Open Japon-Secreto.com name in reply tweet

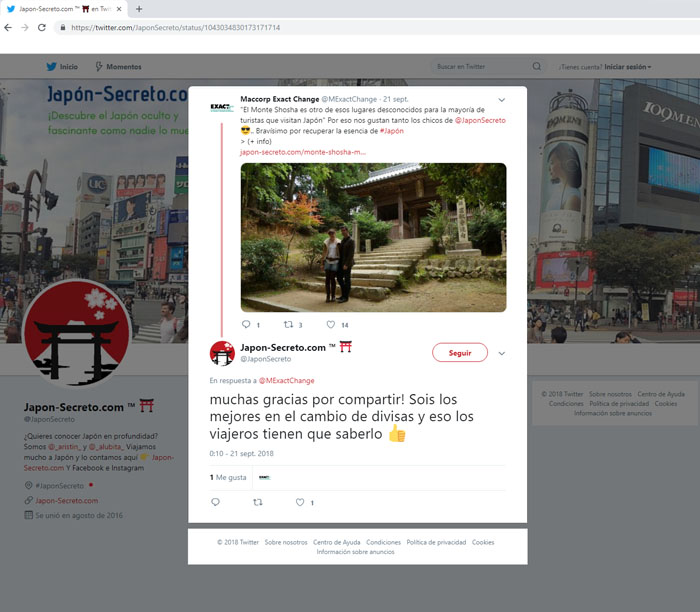283,348
